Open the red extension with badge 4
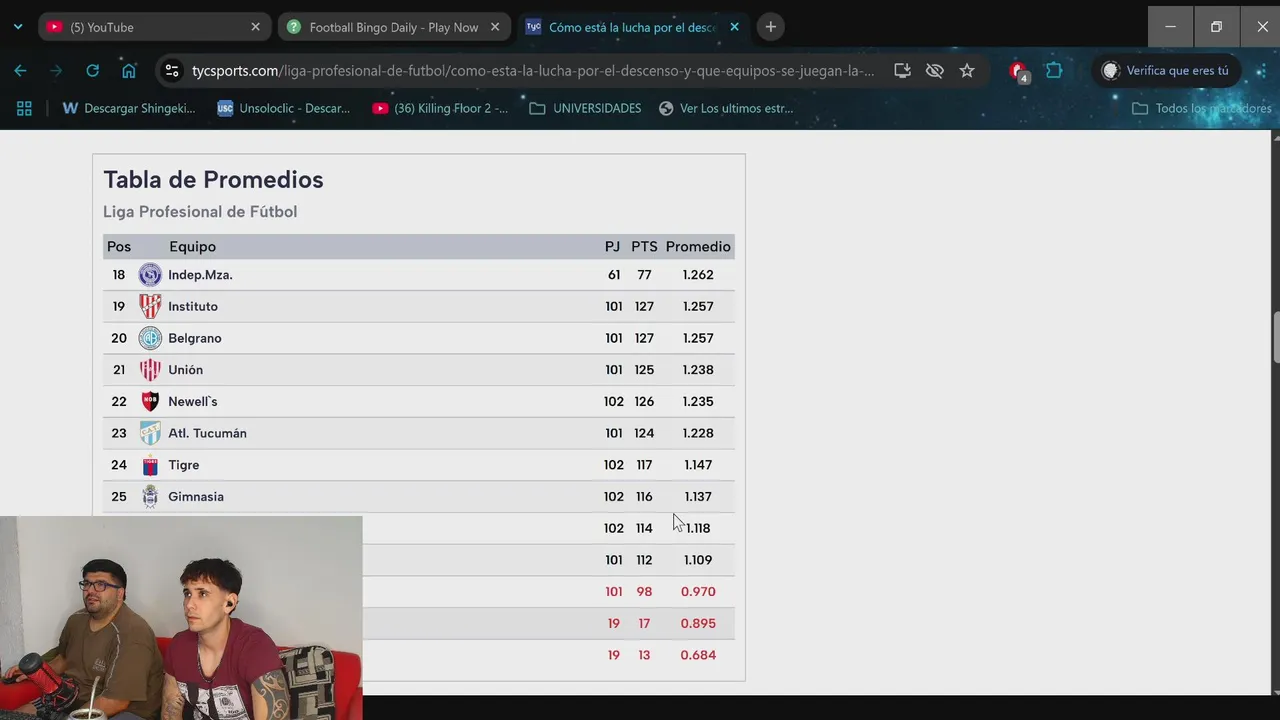Screen dimensions: 1280x720 (x=1018, y=71)
